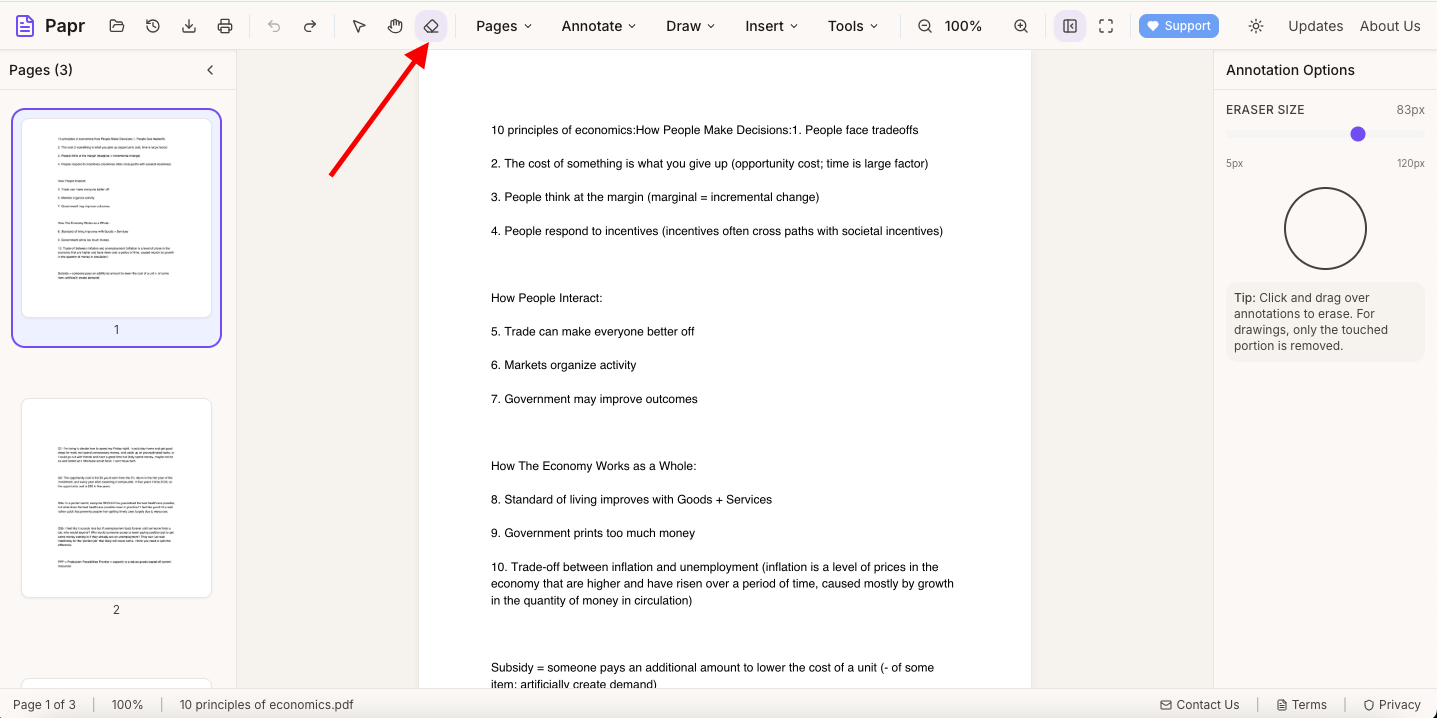Image resolution: width=1437 pixels, height=718 pixels.
Task: Switch to dark mode via sun icon
Action: tap(1255, 26)
